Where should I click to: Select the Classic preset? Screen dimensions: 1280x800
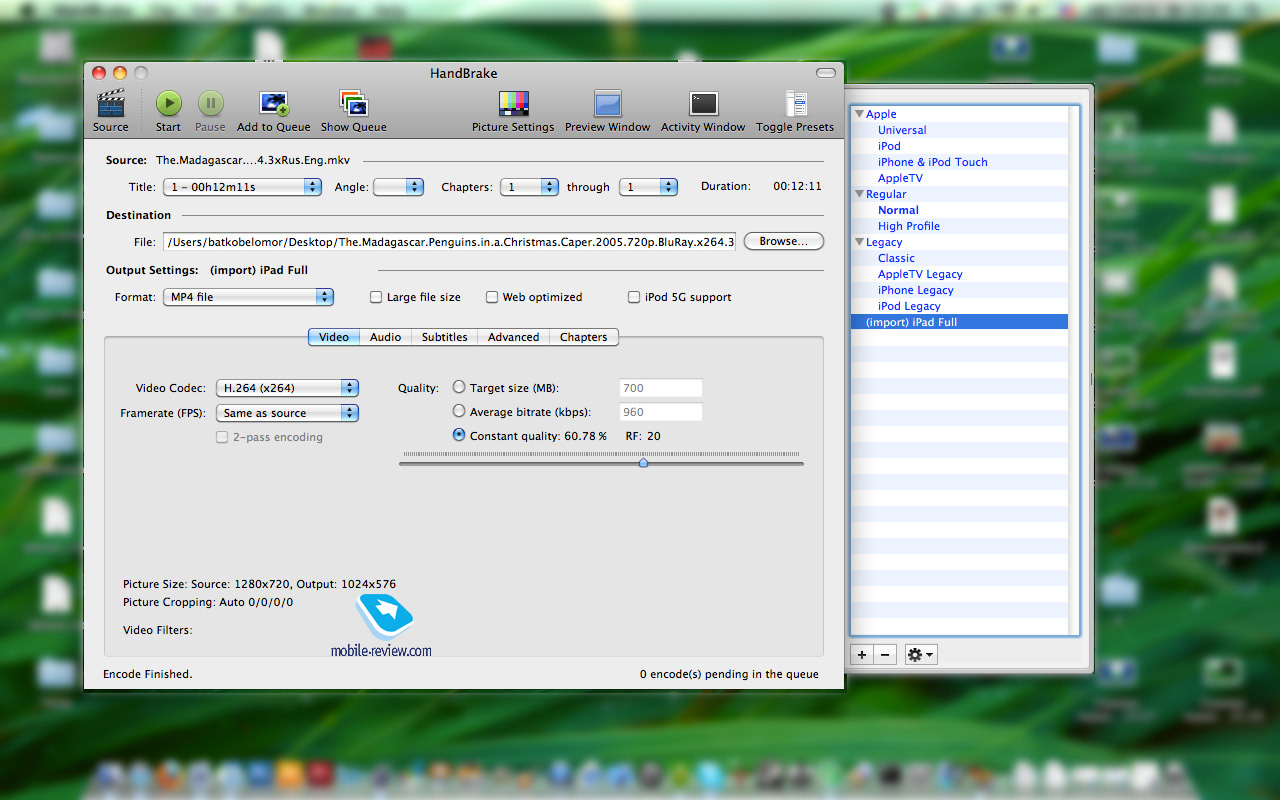click(x=896, y=258)
